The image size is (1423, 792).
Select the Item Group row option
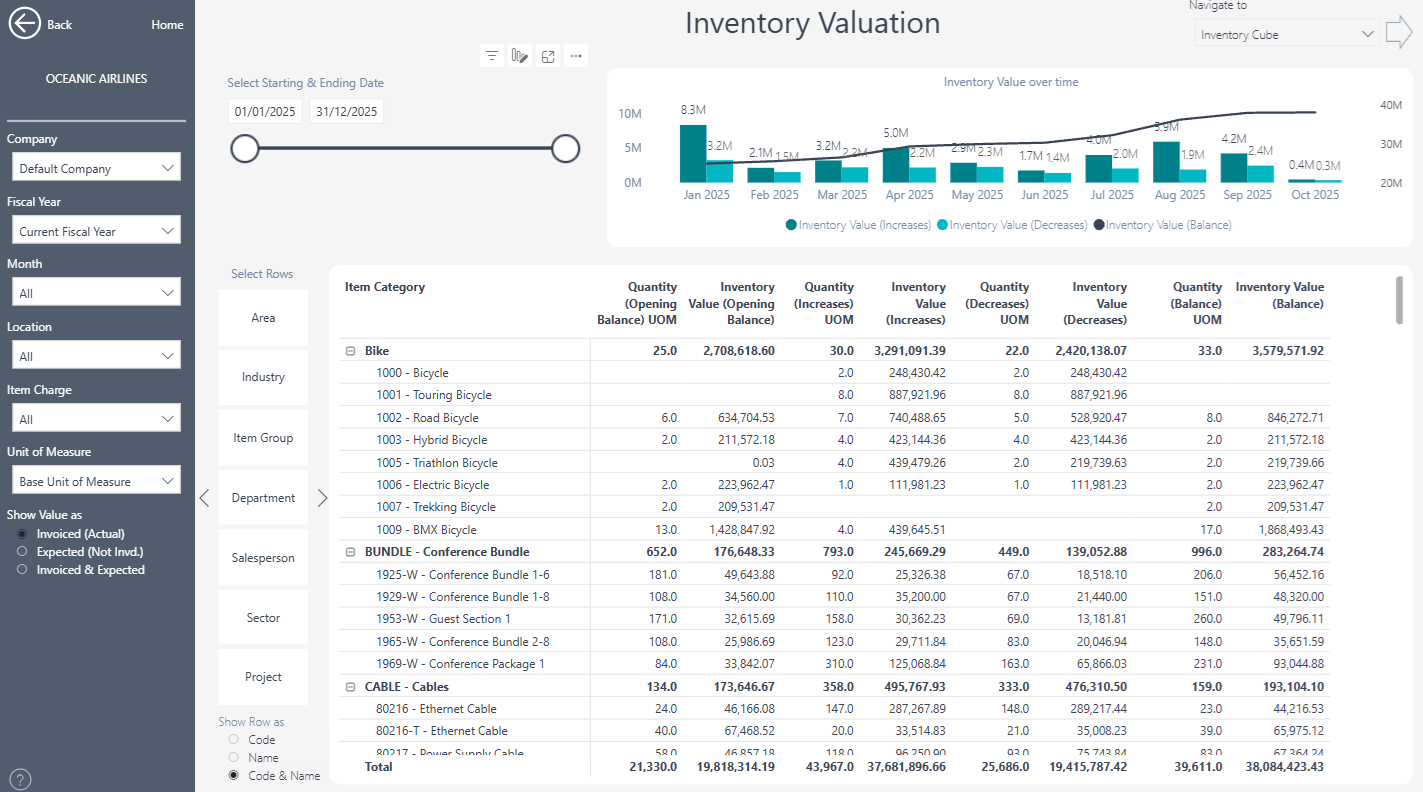click(263, 438)
